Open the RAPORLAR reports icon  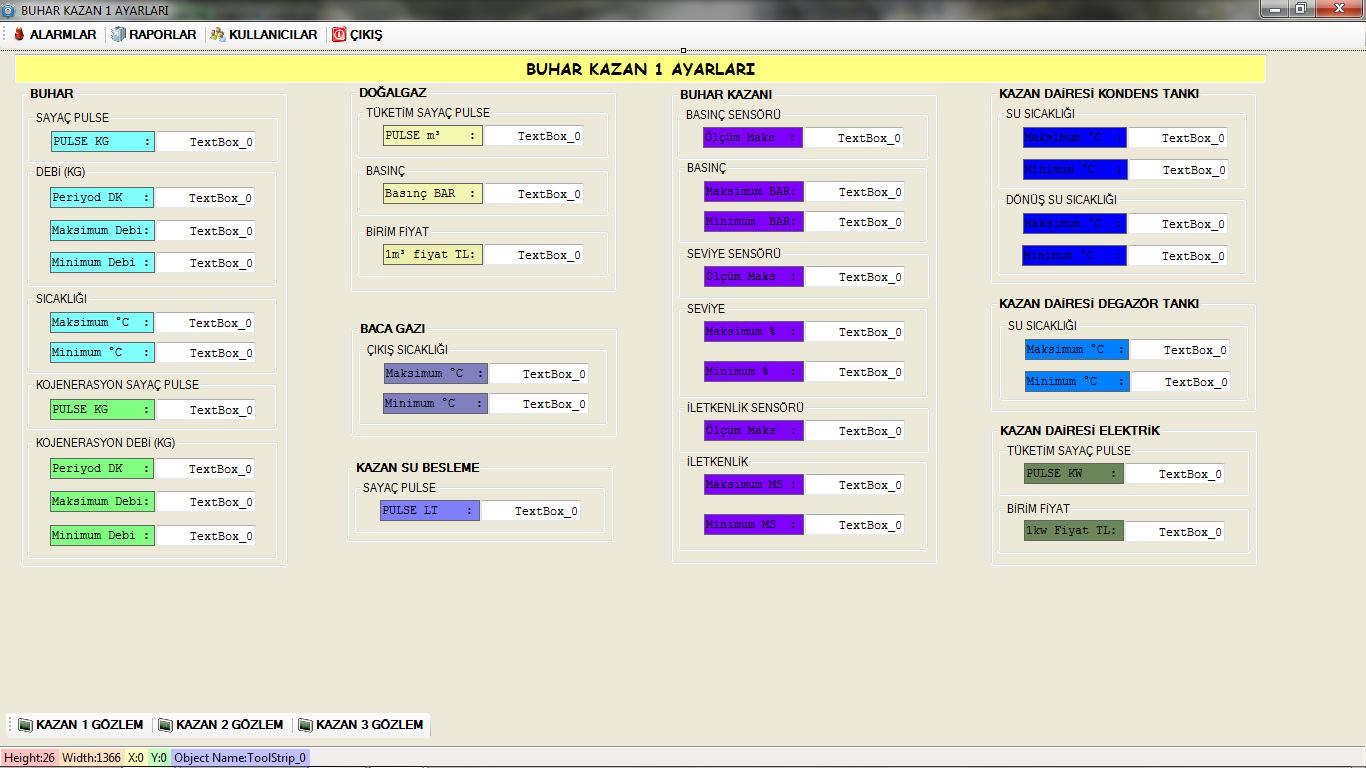point(119,34)
